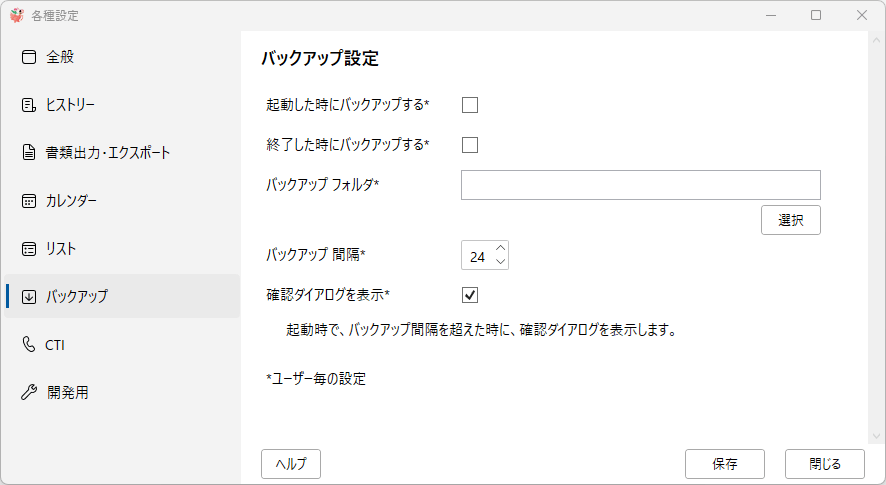Image resolution: width=886 pixels, height=485 pixels.
Task: Select the カレンダー calendar icon
Action: (x=29, y=201)
